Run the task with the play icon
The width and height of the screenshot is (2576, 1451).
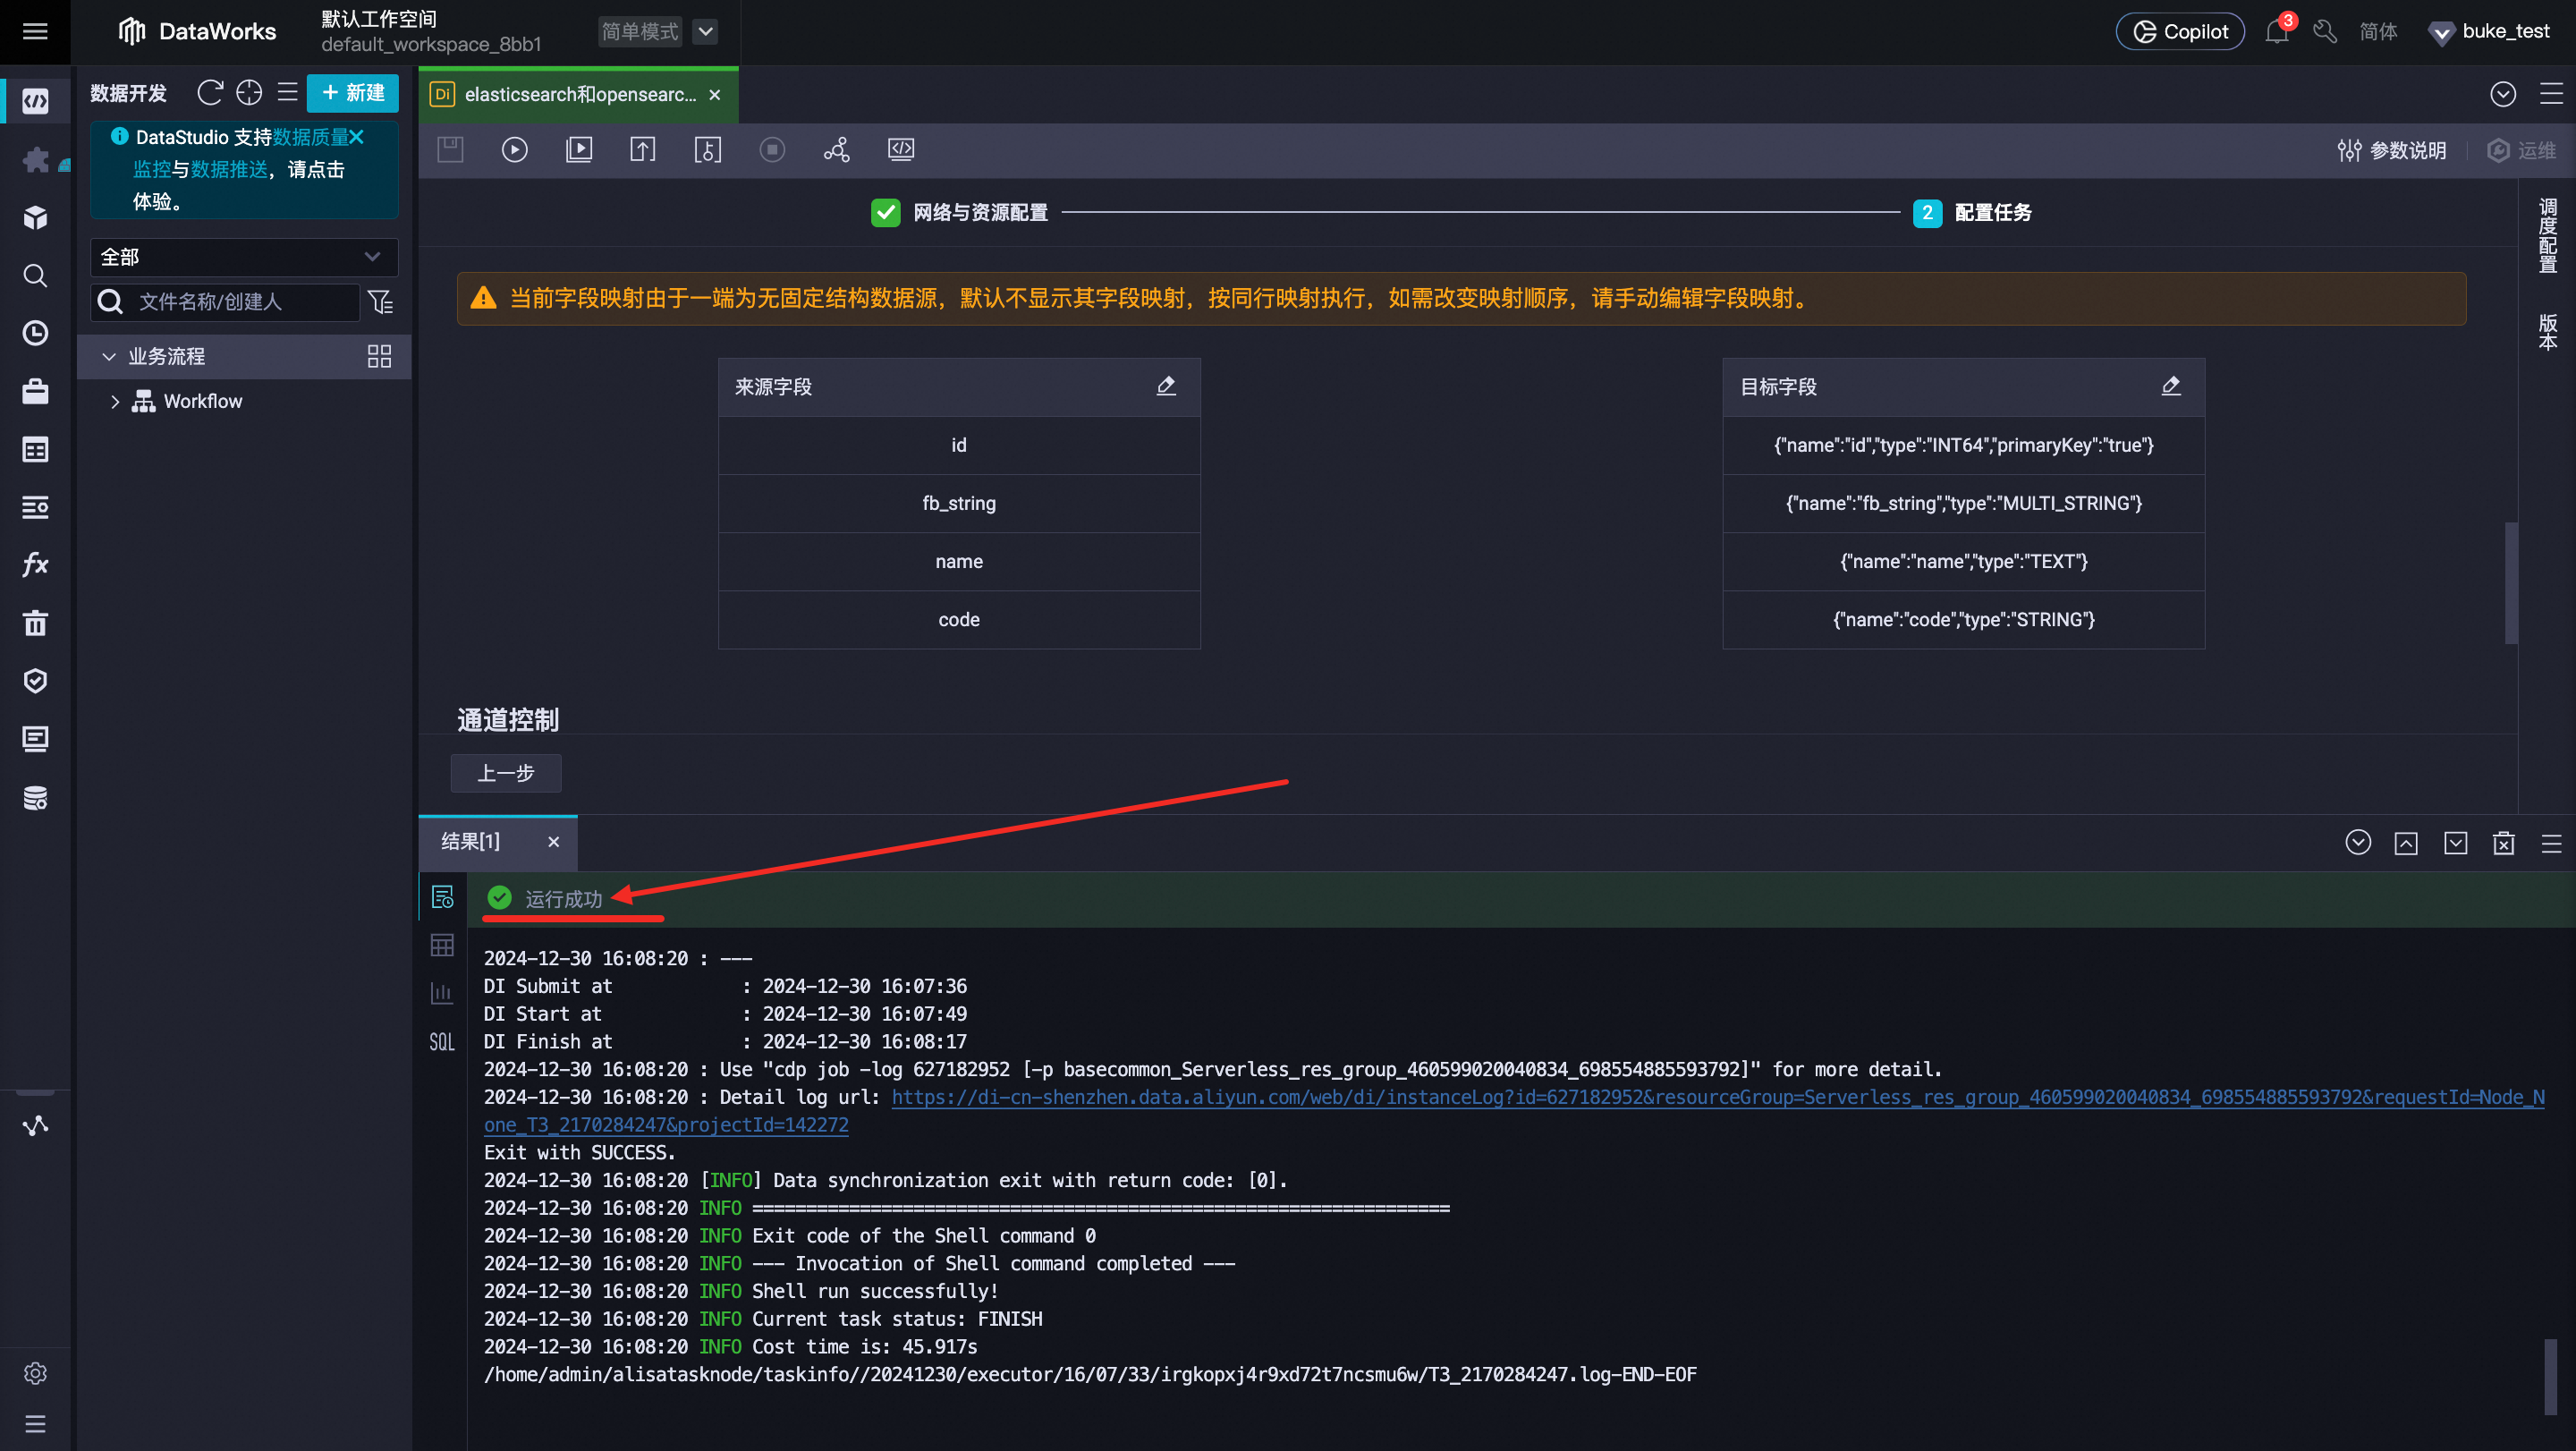coord(514,150)
